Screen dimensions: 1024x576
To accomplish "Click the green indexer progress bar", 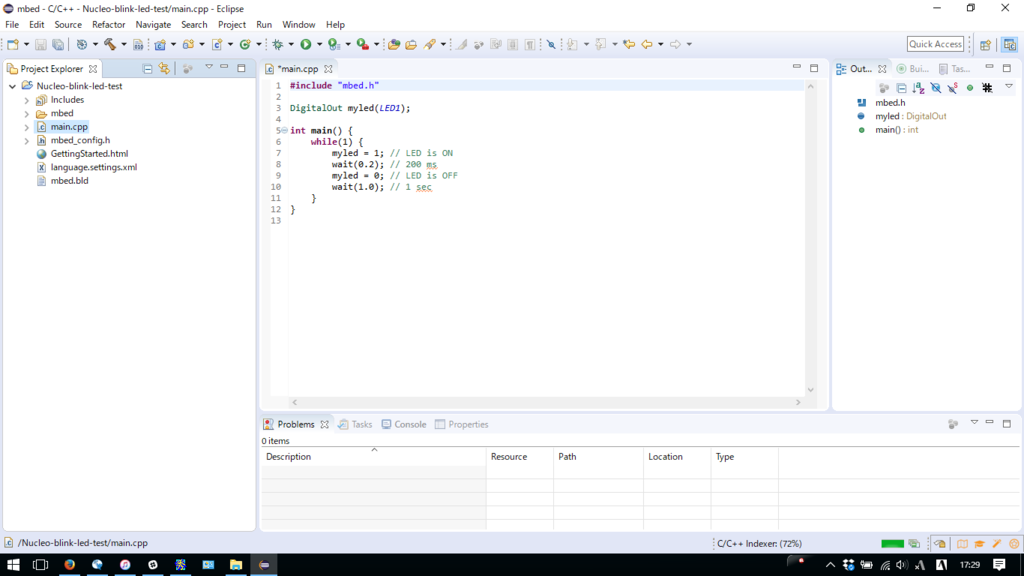I will pyautogui.click(x=892, y=543).
